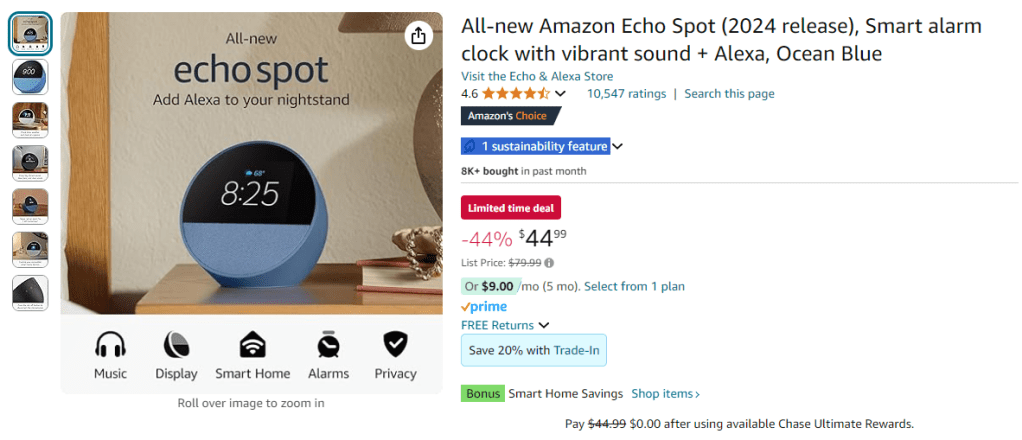Click the Privacy shield icon
The width and height of the screenshot is (1022, 440).
(395, 345)
